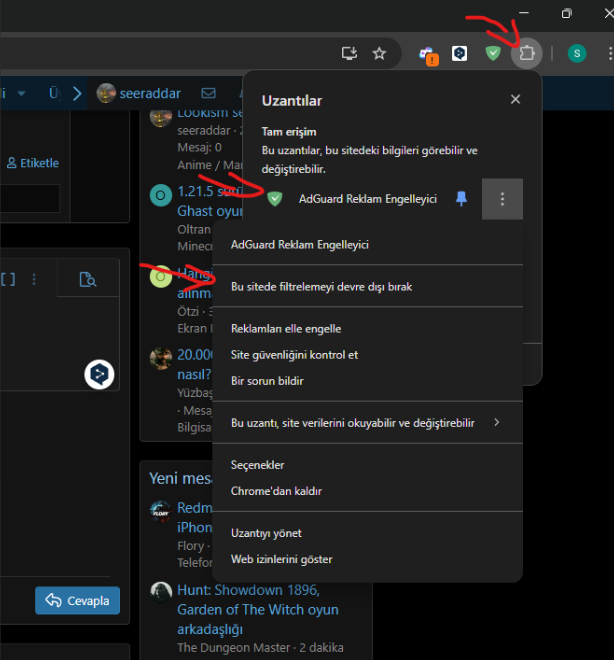Click Flory user avatar
The width and height of the screenshot is (614, 660).
point(161,511)
